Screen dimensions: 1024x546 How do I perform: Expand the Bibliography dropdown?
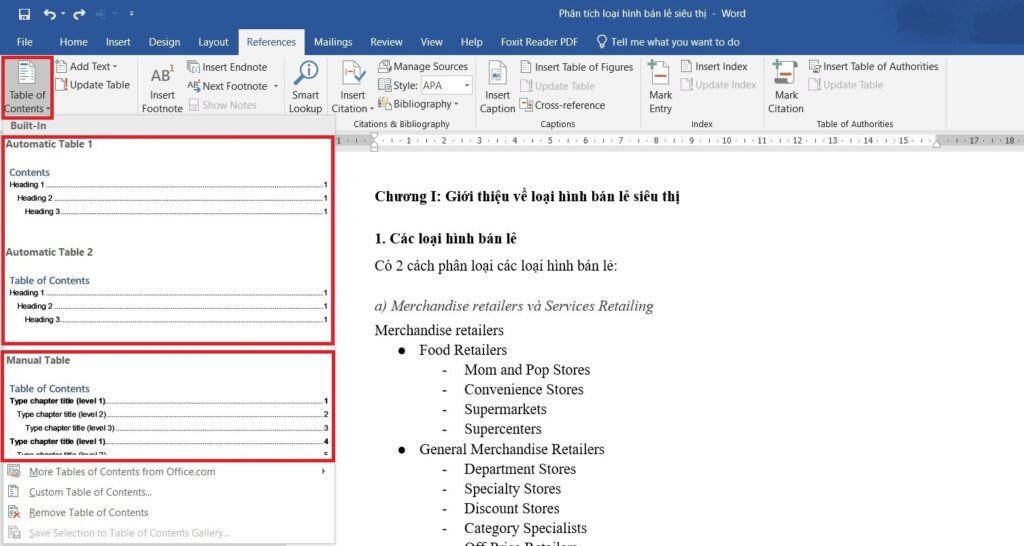[419, 104]
